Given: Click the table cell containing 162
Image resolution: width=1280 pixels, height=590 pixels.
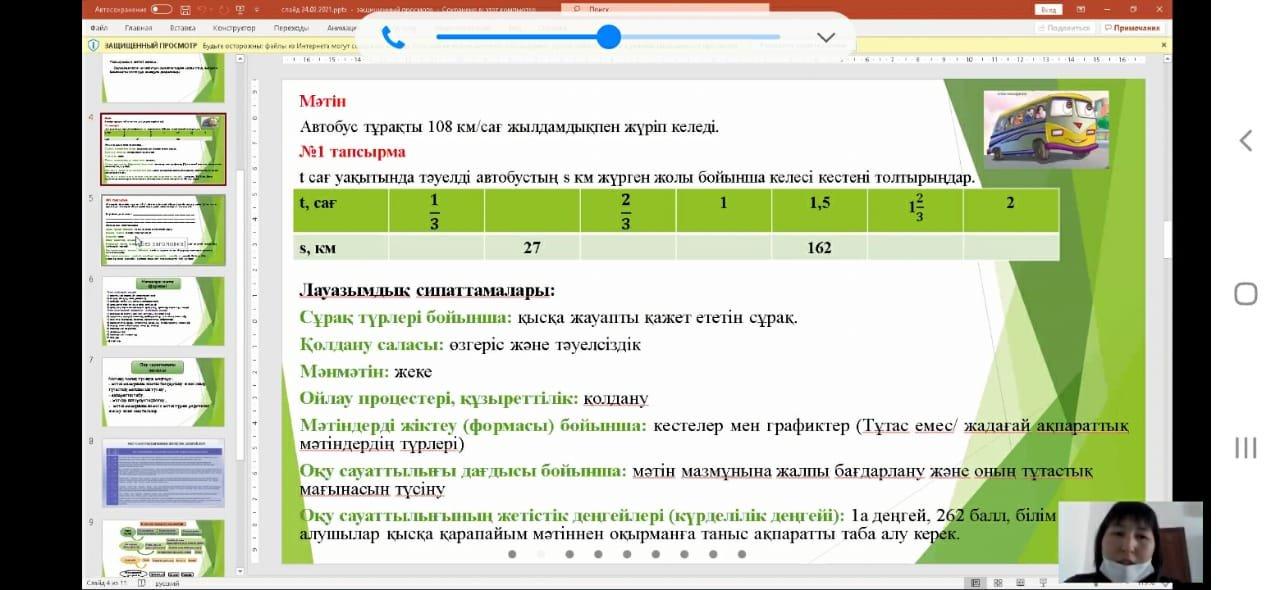Looking at the screenshot, I should pyautogui.click(x=819, y=247).
